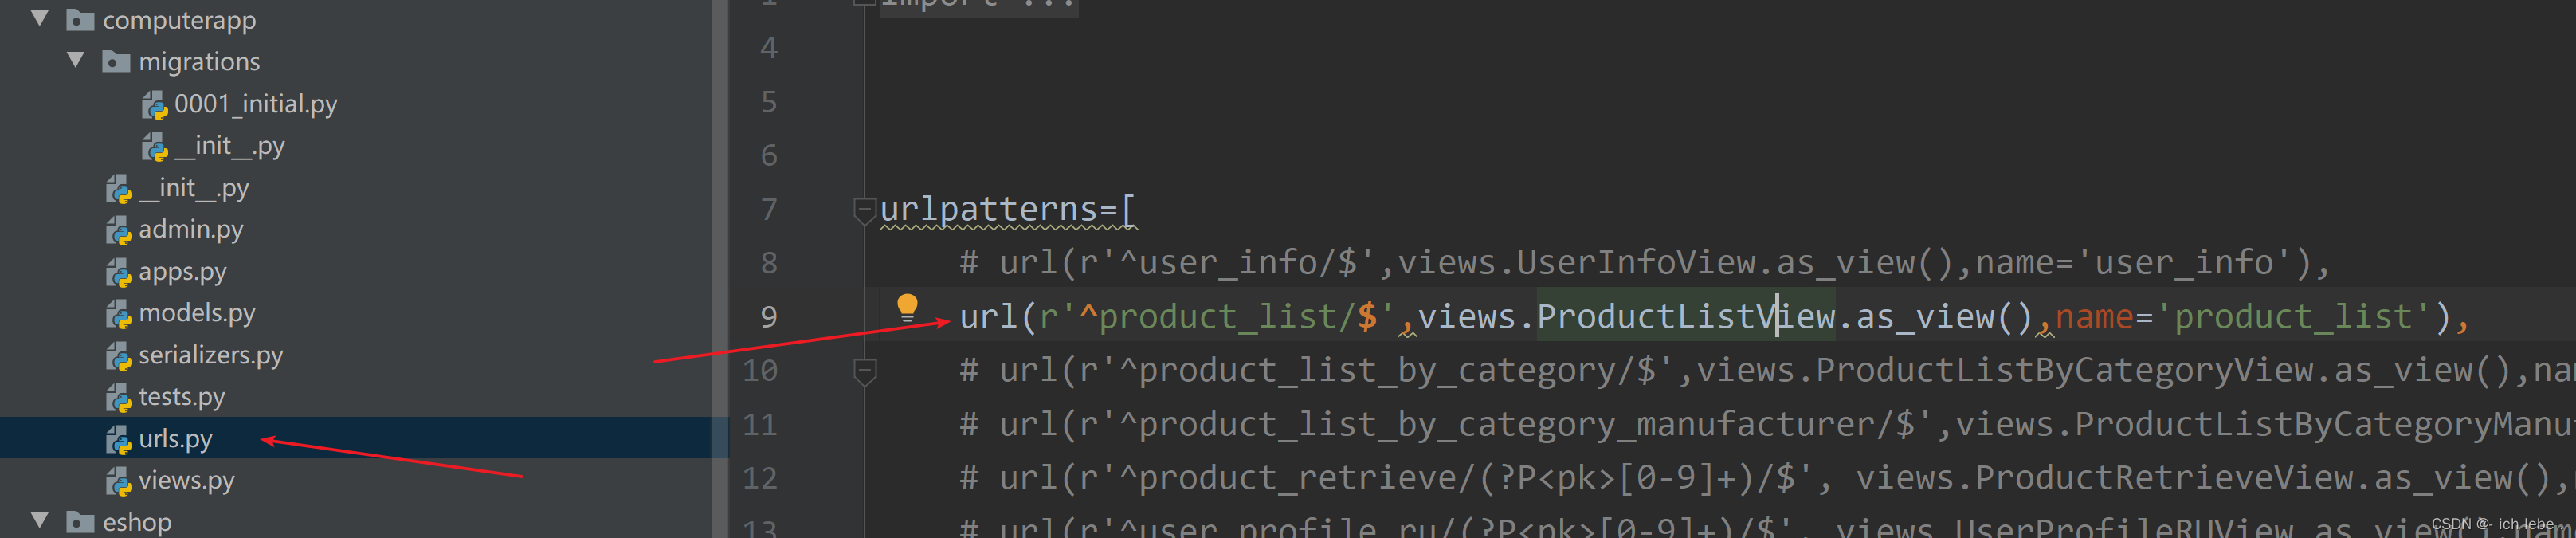Click line number 12 in gutter
Image resolution: width=2576 pixels, height=538 pixels.
coord(759,478)
